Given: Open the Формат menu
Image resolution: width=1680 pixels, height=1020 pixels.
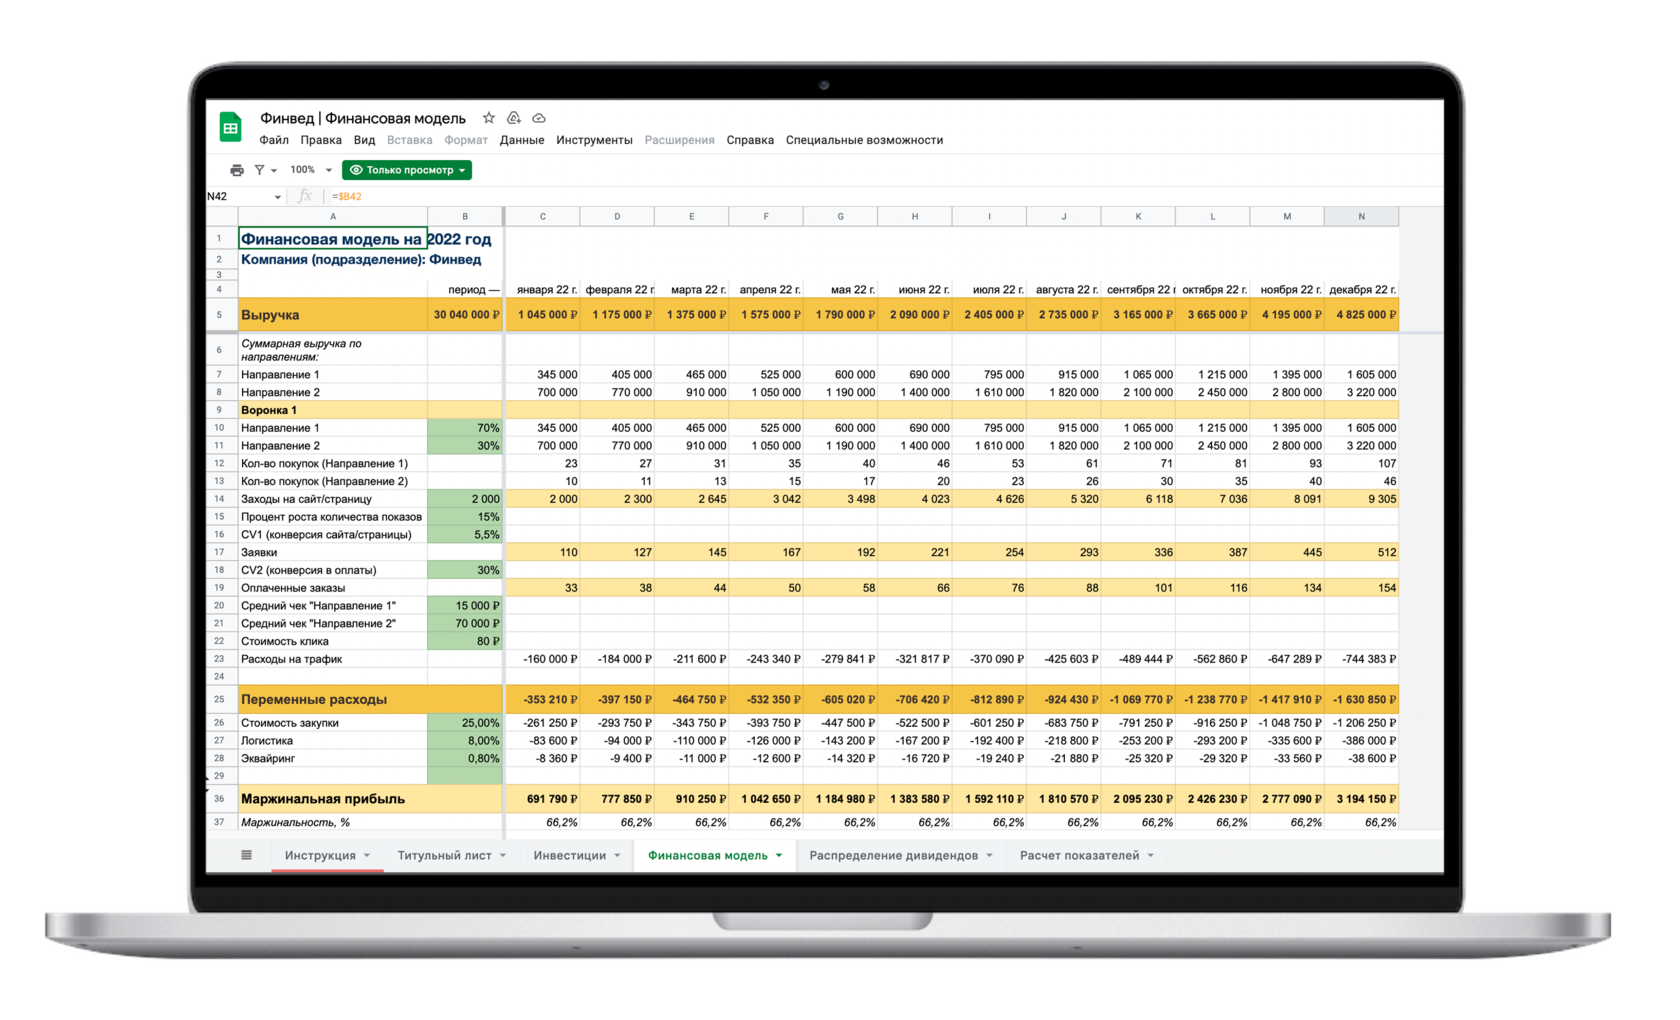Looking at the screenshot, I should point(466,140).
